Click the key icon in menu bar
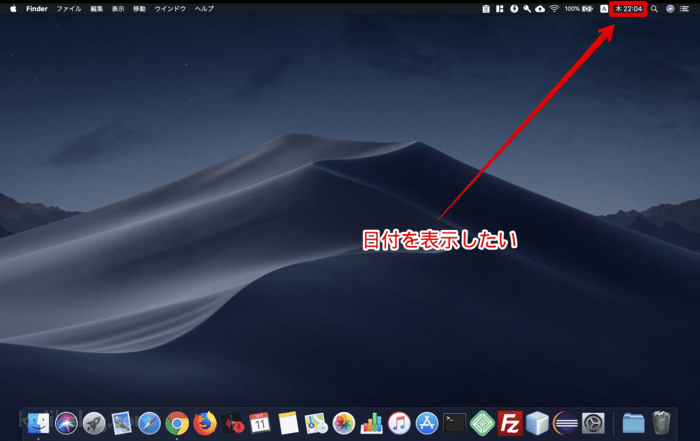Image resolution: width=700 pixels, height=441 pixels. point(527,8)
